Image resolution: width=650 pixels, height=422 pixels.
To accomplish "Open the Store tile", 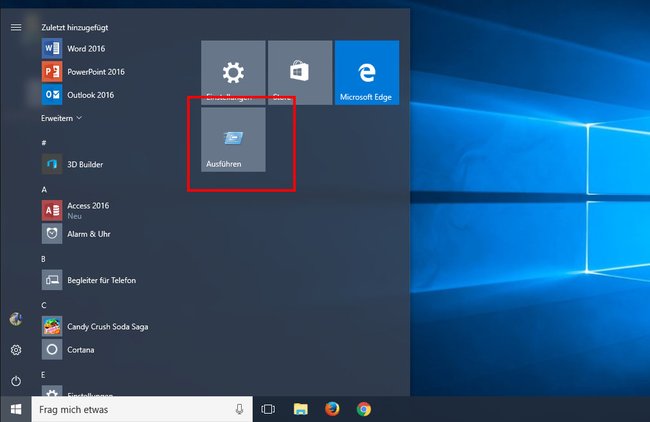I will coord(300,73).
